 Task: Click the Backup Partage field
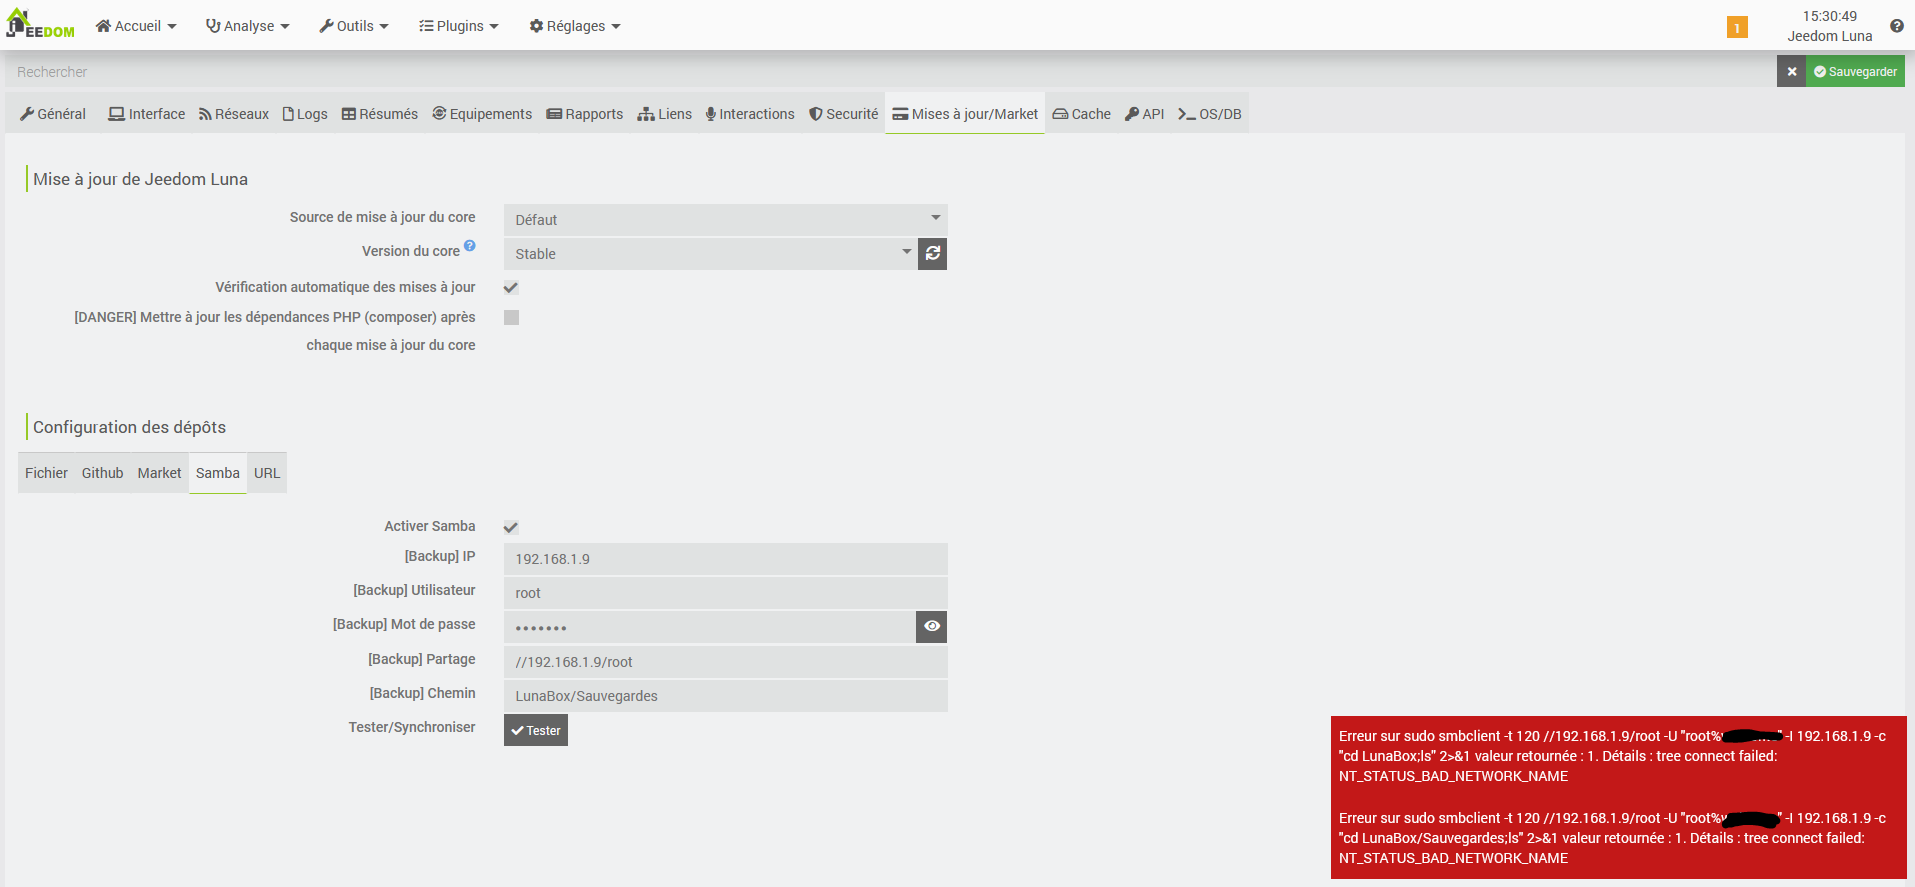click(726, 662)
